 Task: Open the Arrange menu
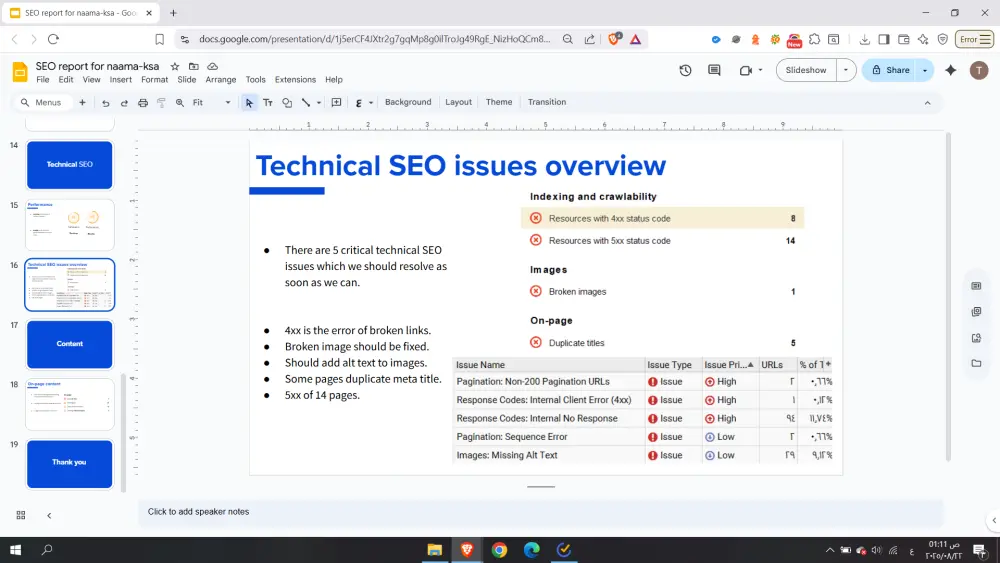[x=221, y=80]
